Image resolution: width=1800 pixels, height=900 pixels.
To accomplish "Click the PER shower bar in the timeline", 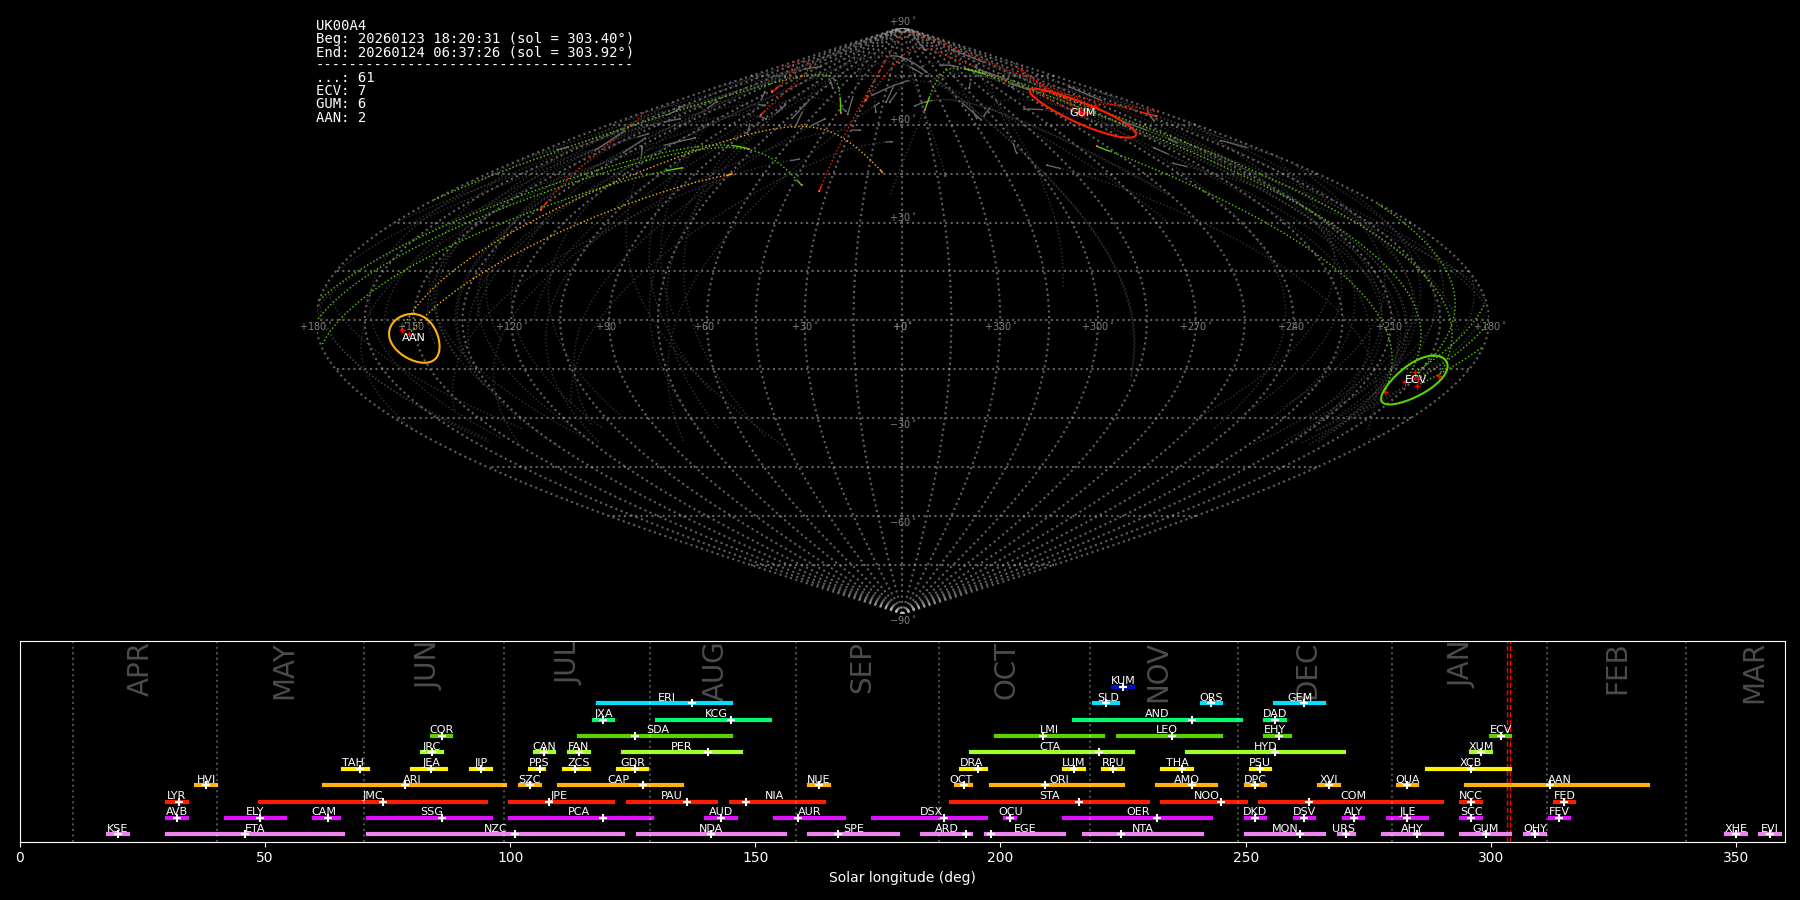I will coord(682,752).
